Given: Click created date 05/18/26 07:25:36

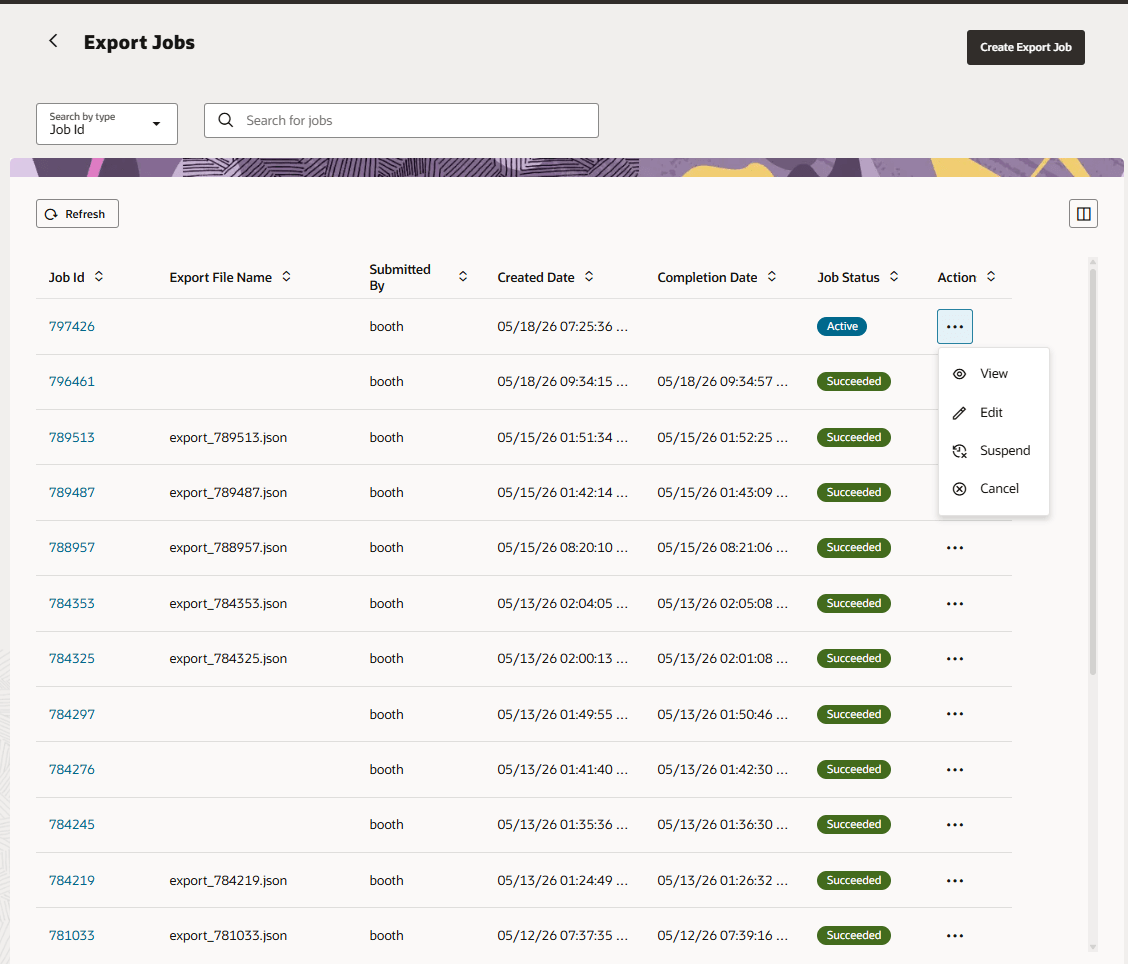Looking at the screenshot, I should (562, 327).
